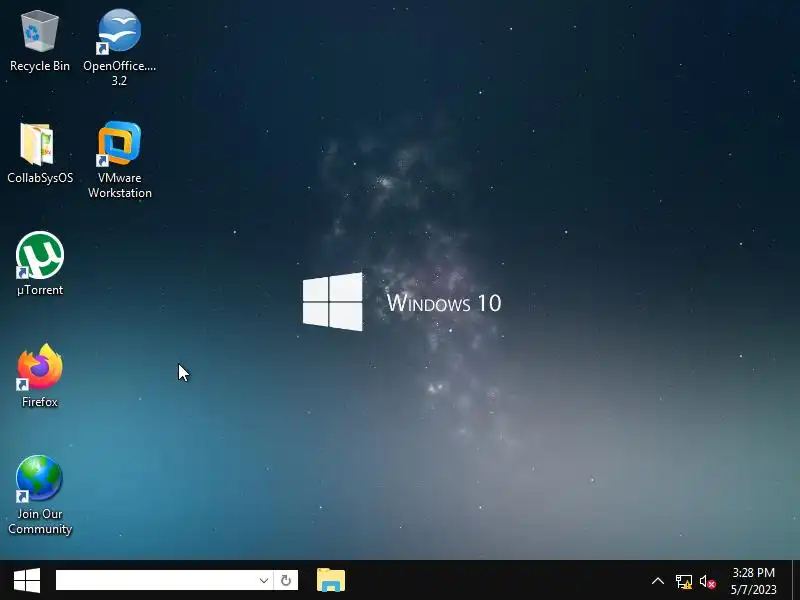Open the network status tray icon
This screenshot has height=600, width=800.
click(x=684, y=581)
